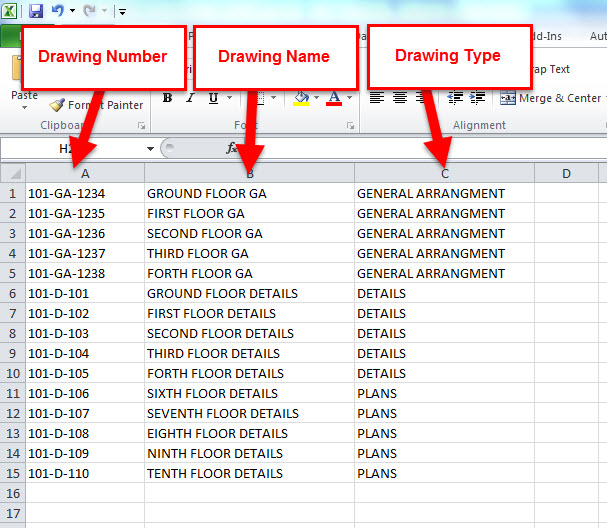
Task: Select PLANS cell in row 11
Action: pos(444,393)
